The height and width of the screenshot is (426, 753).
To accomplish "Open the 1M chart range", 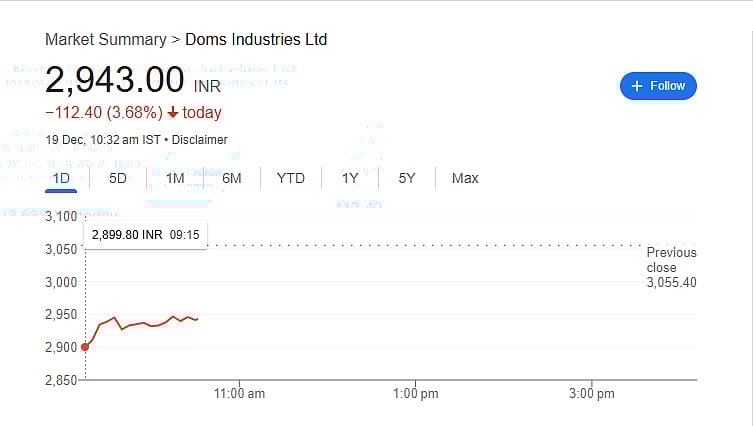I will [x=175, y=178].
